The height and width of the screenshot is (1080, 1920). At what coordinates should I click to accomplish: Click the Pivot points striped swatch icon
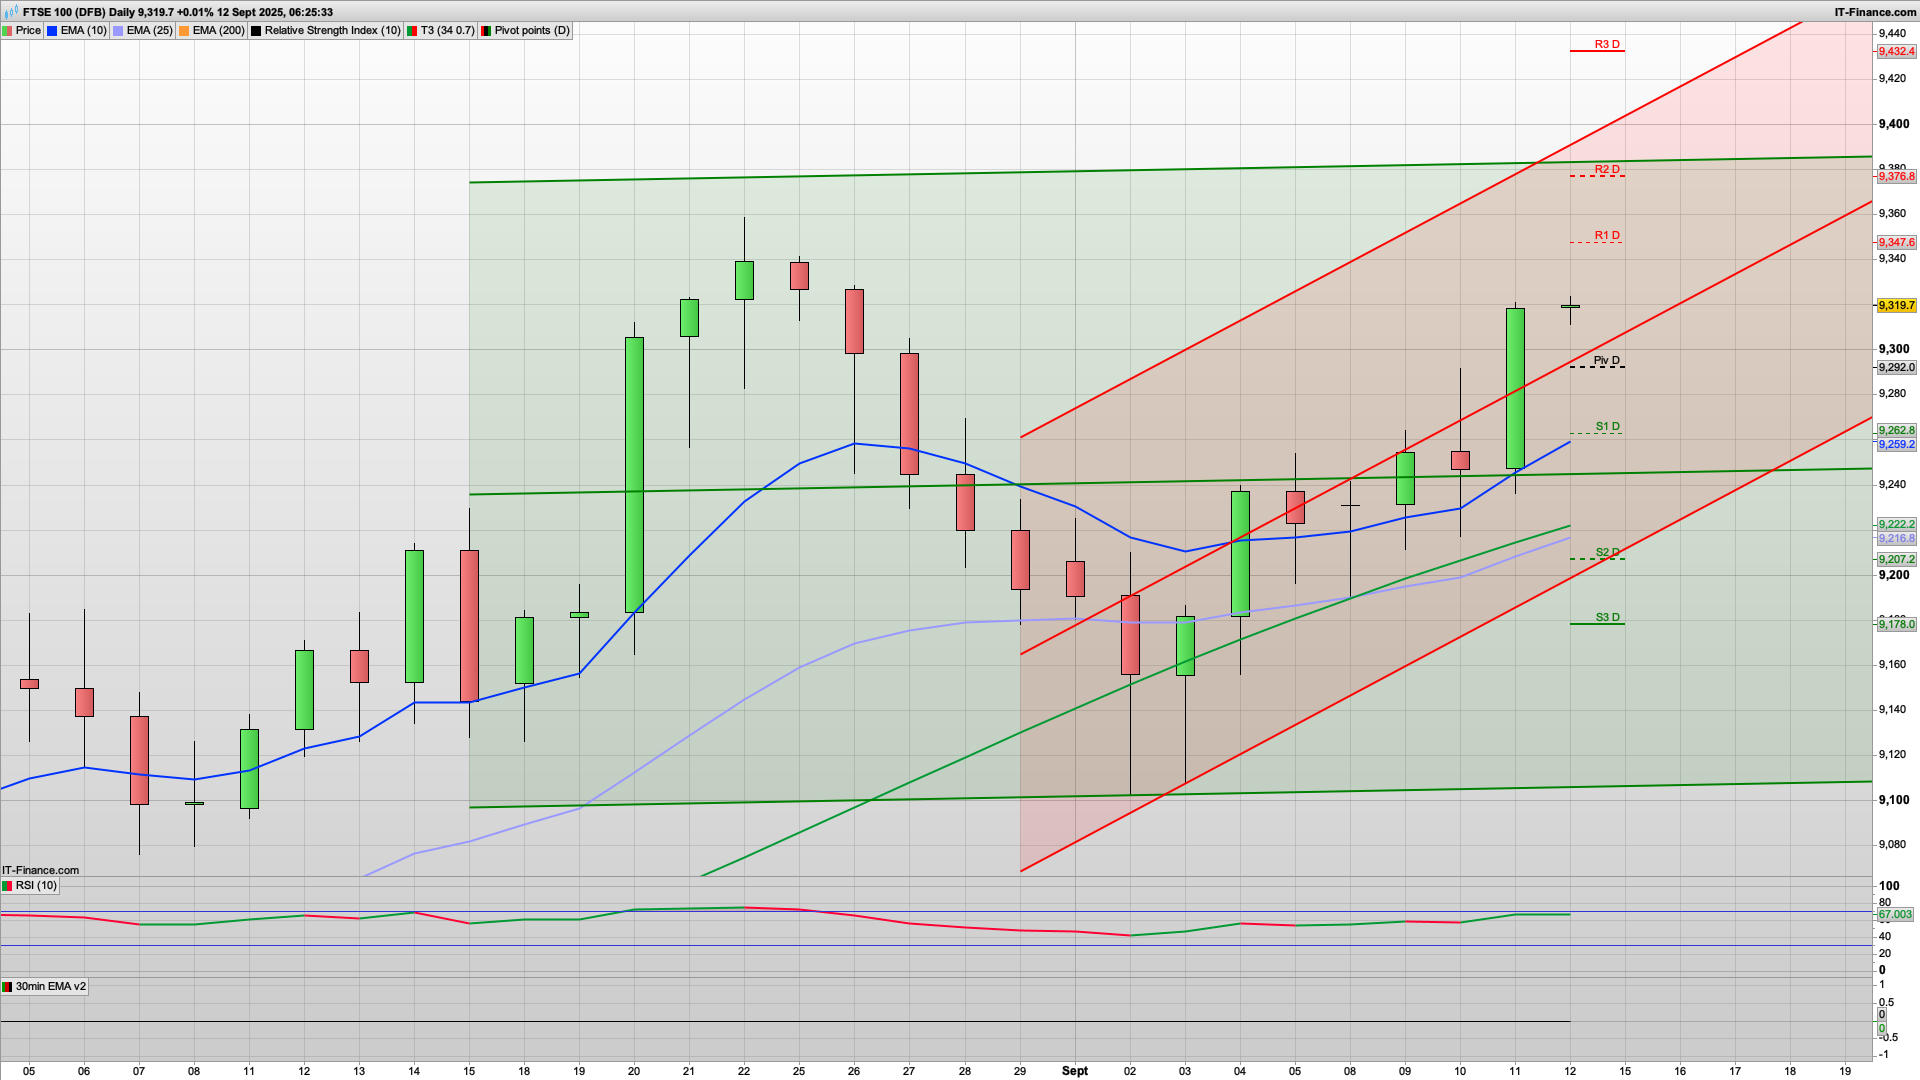486,31
